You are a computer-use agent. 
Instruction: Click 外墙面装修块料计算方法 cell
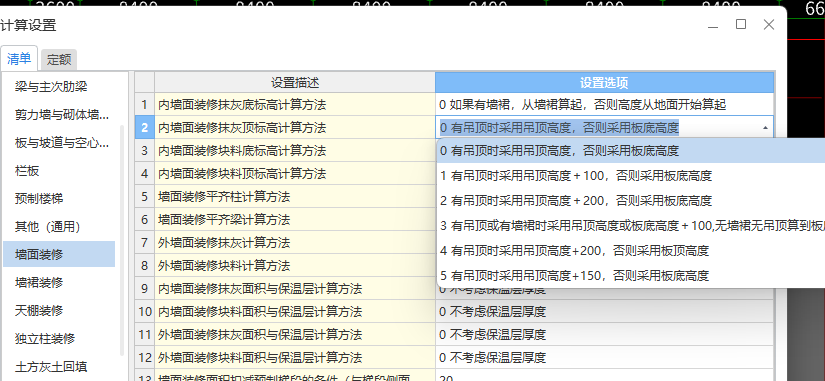click(295, 266)
